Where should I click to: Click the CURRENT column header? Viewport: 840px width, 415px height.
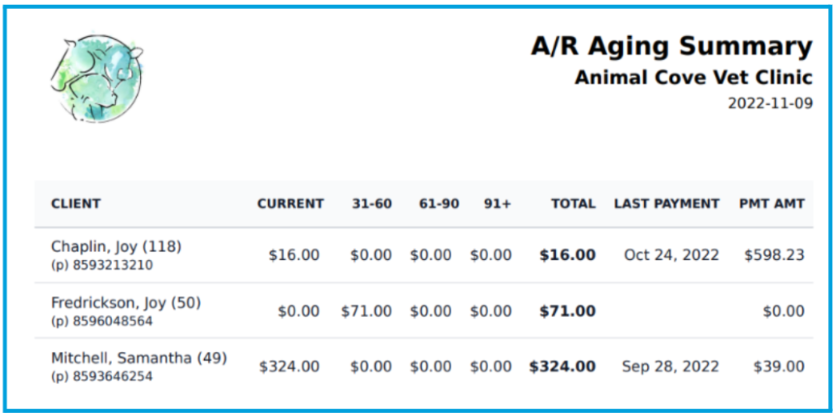coord(290,204)
